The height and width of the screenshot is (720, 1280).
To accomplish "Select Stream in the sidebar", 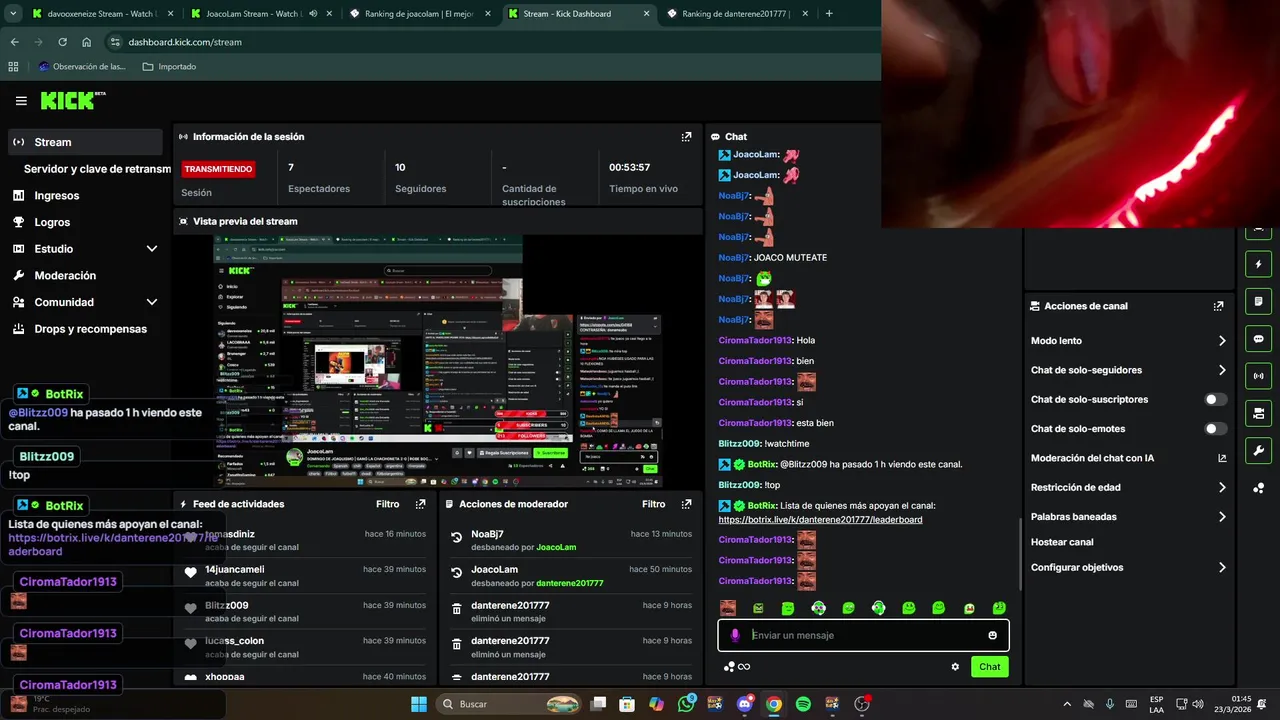I will [86, 142].
